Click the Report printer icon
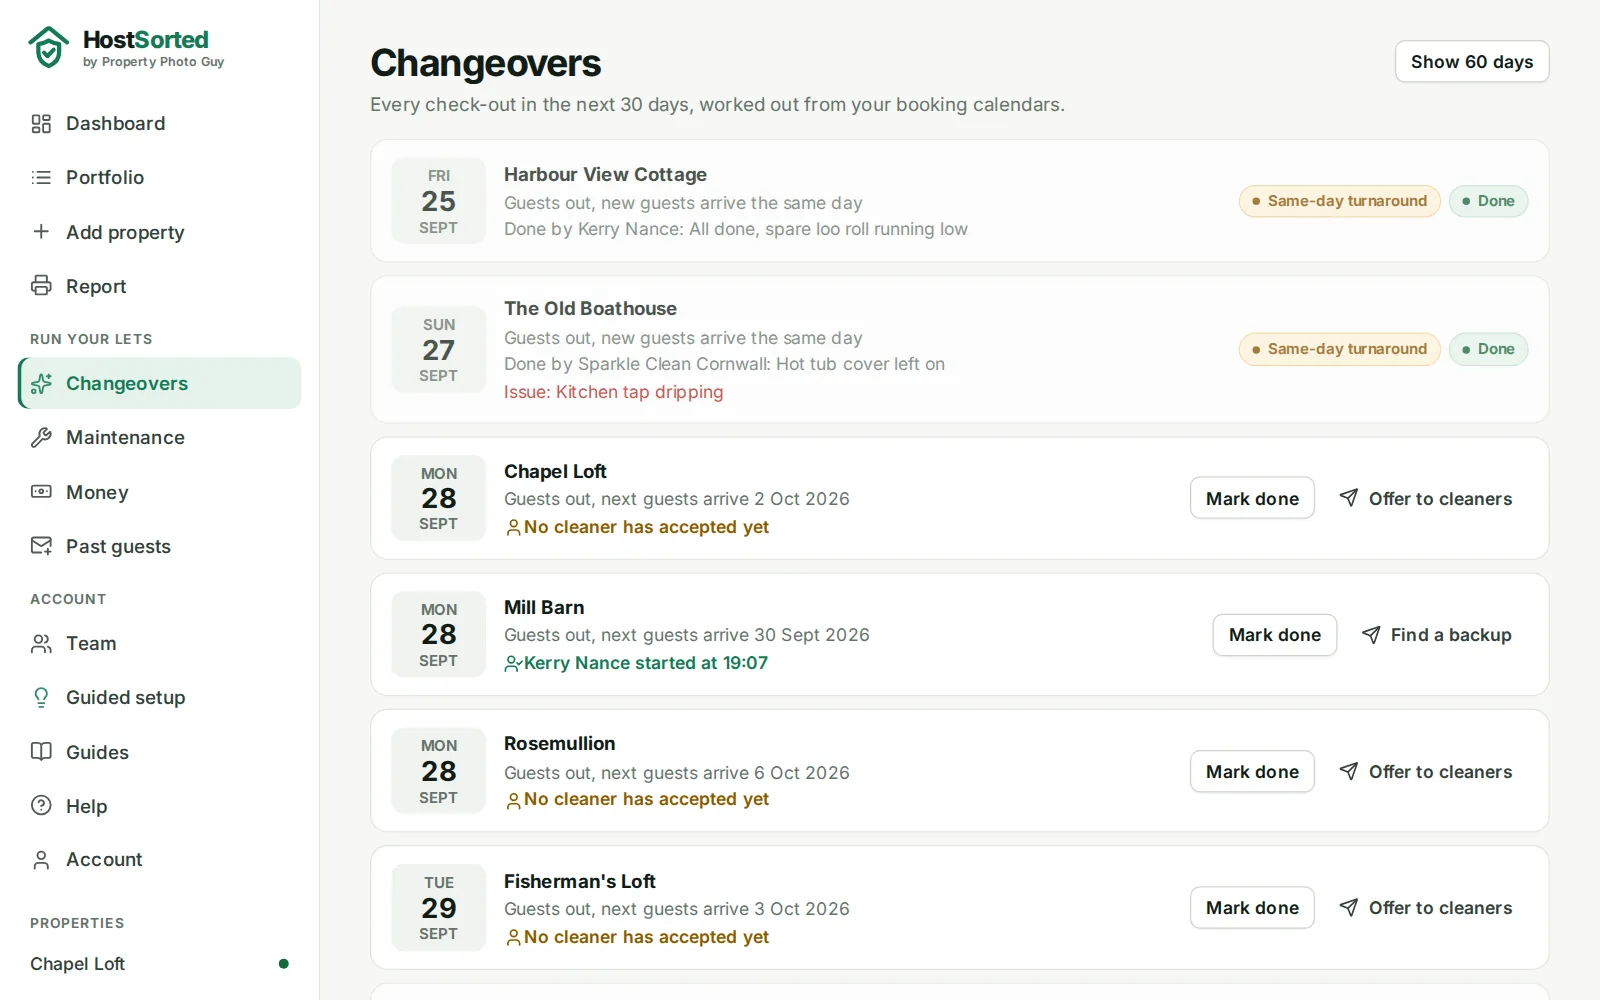 [x=41, y=285]
